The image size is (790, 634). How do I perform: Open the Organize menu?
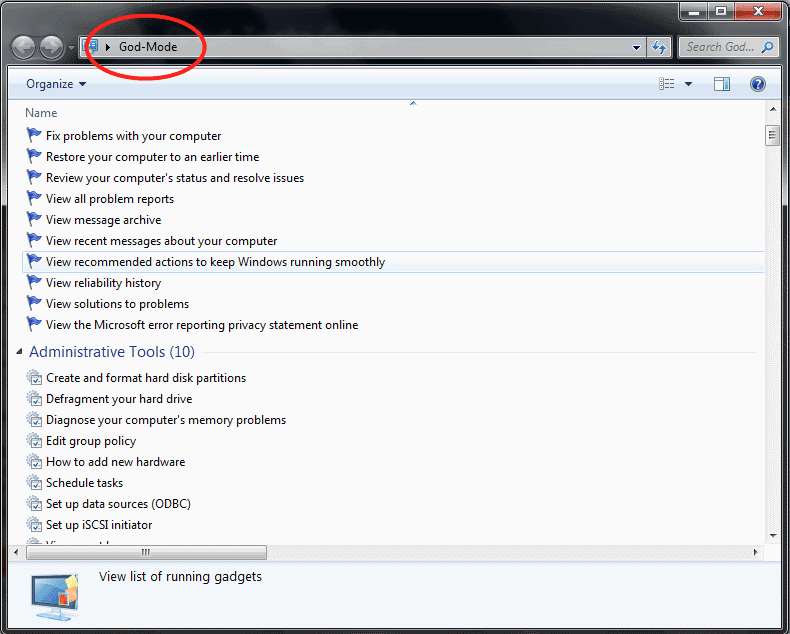(56, 84)
